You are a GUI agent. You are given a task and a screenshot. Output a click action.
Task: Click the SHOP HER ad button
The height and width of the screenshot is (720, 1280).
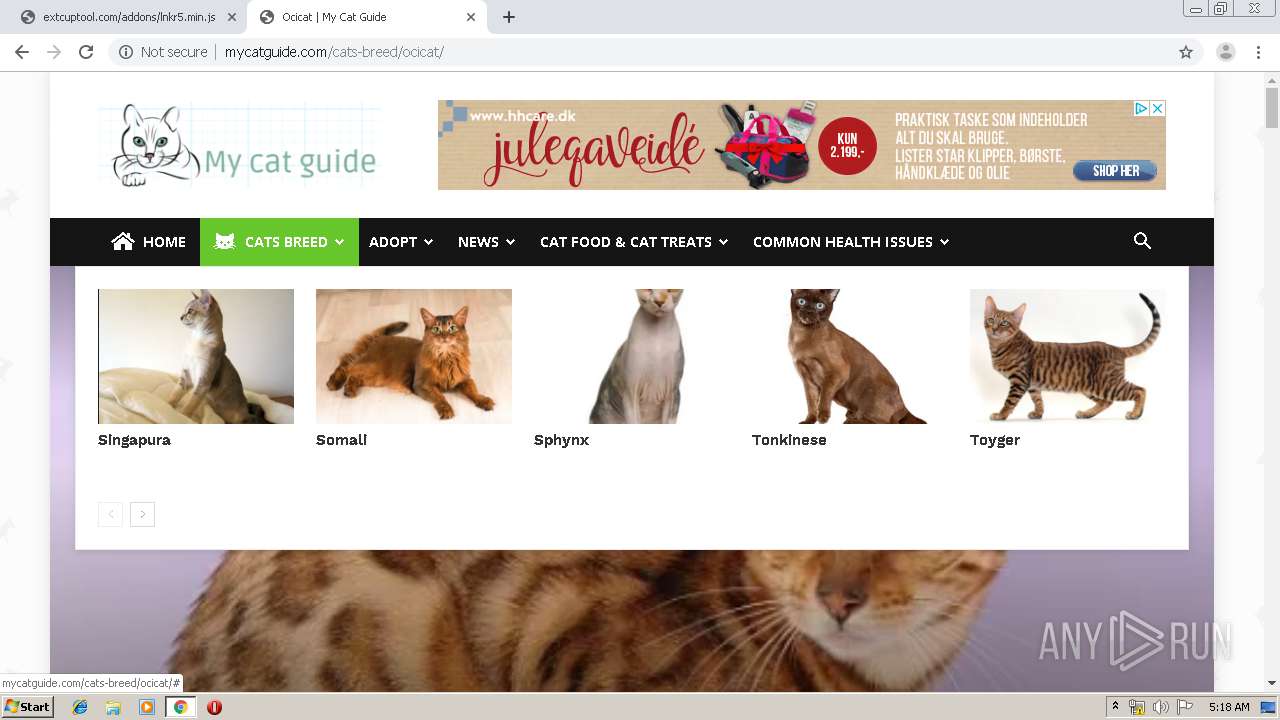pos(1115,171)
